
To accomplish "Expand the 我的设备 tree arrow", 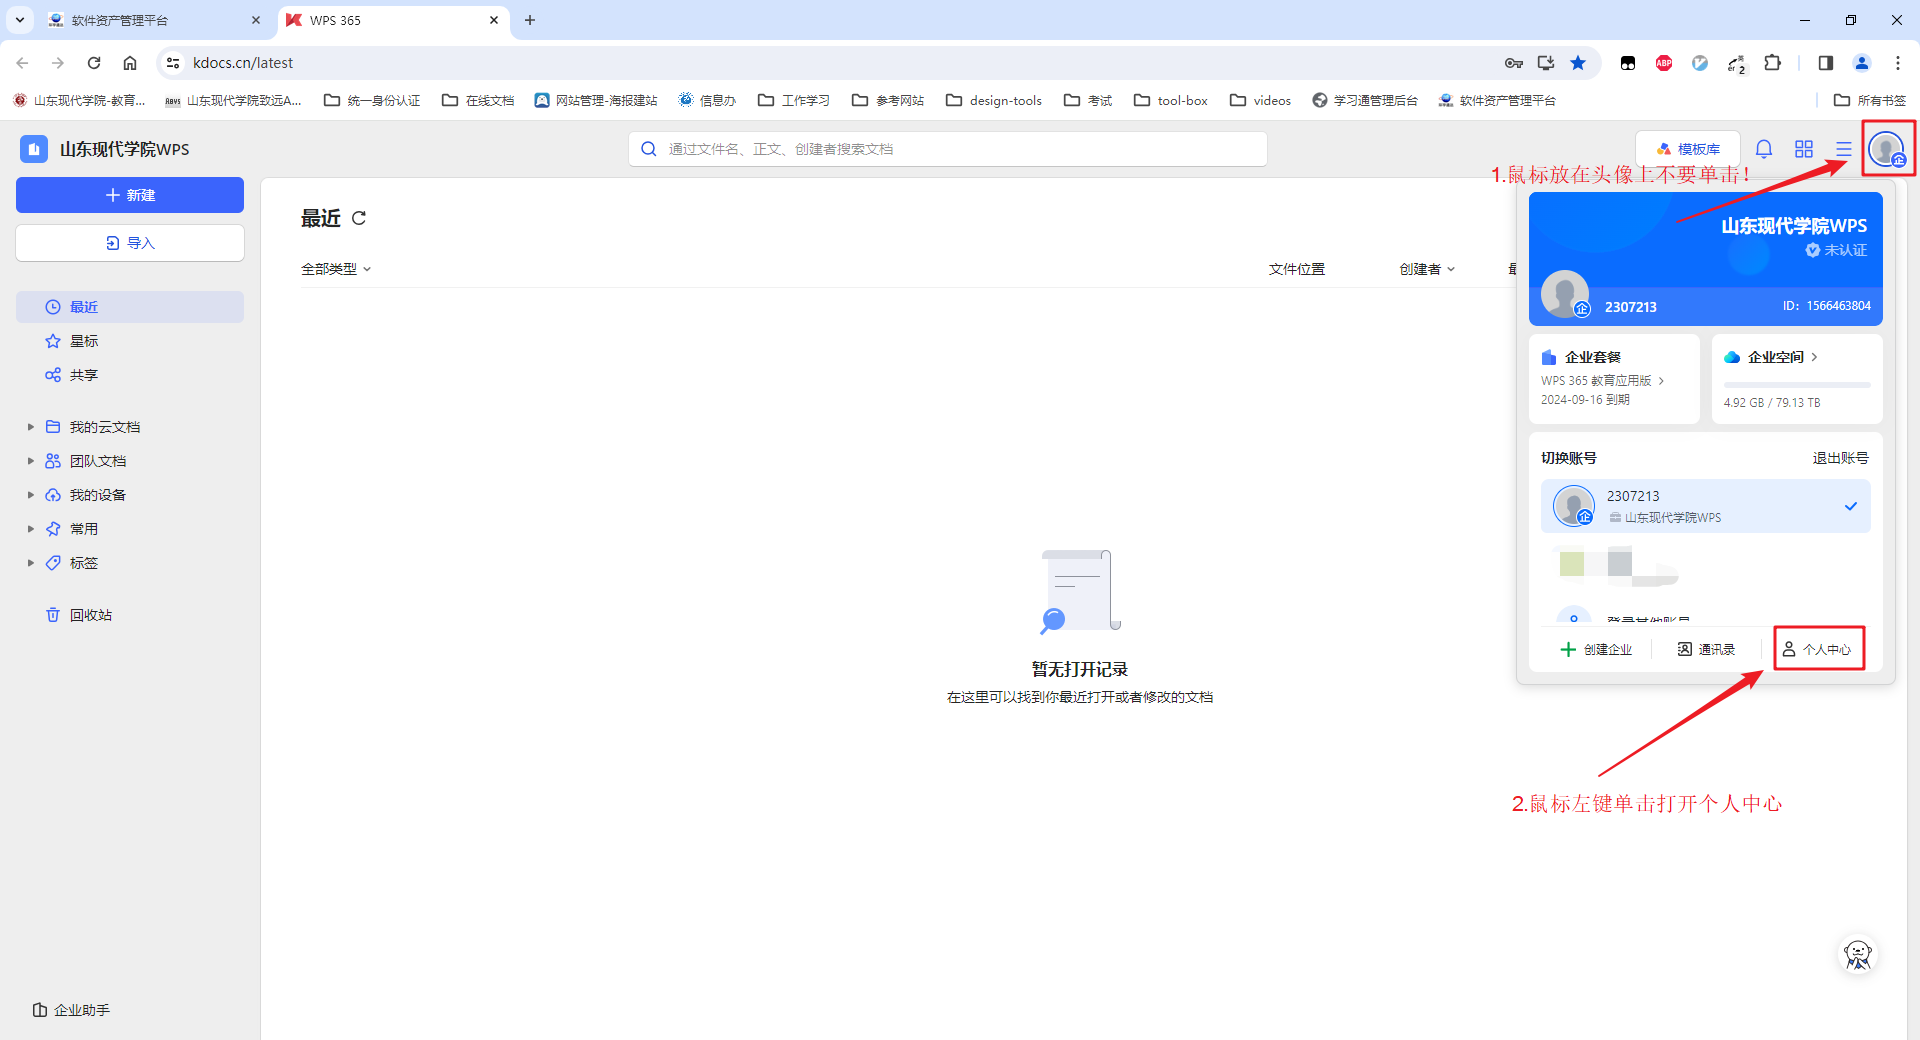I will (31, 495).
